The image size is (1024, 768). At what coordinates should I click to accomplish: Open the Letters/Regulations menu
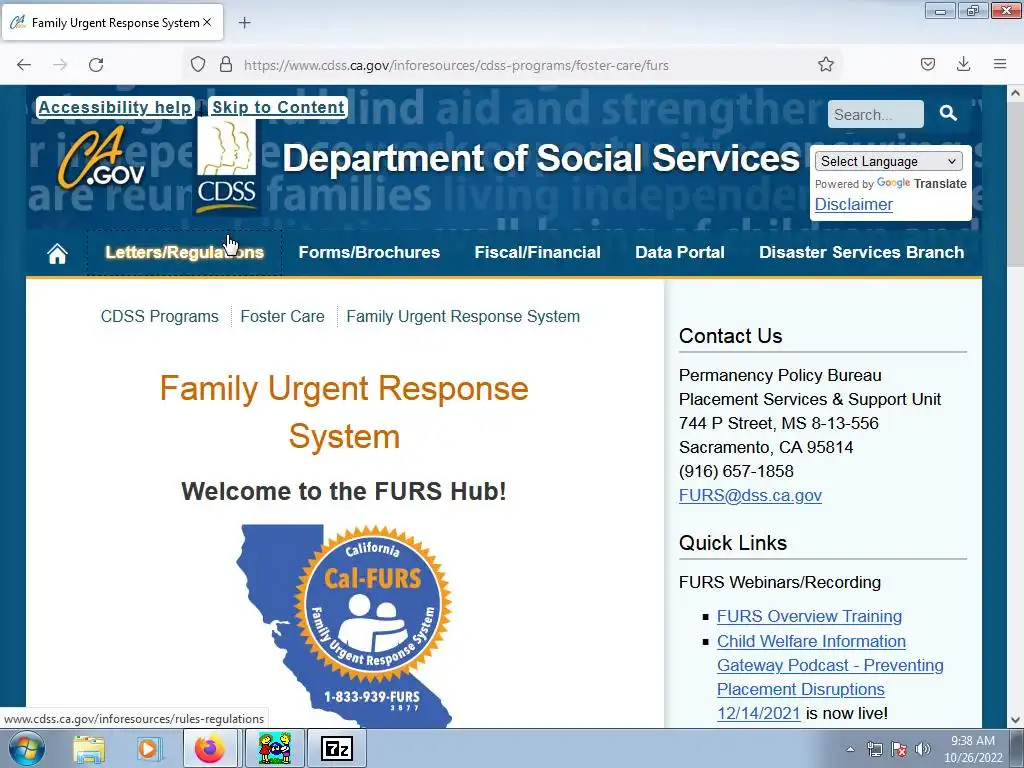click(x=185, y=253)
